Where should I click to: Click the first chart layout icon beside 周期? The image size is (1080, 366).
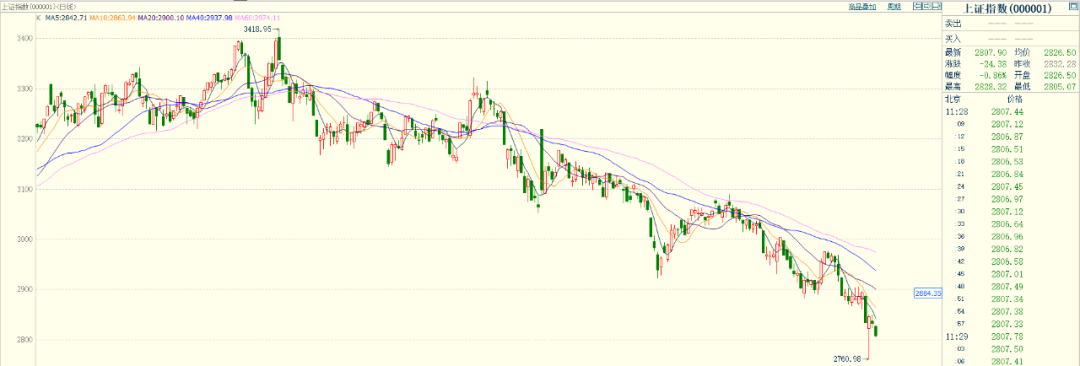917,6
